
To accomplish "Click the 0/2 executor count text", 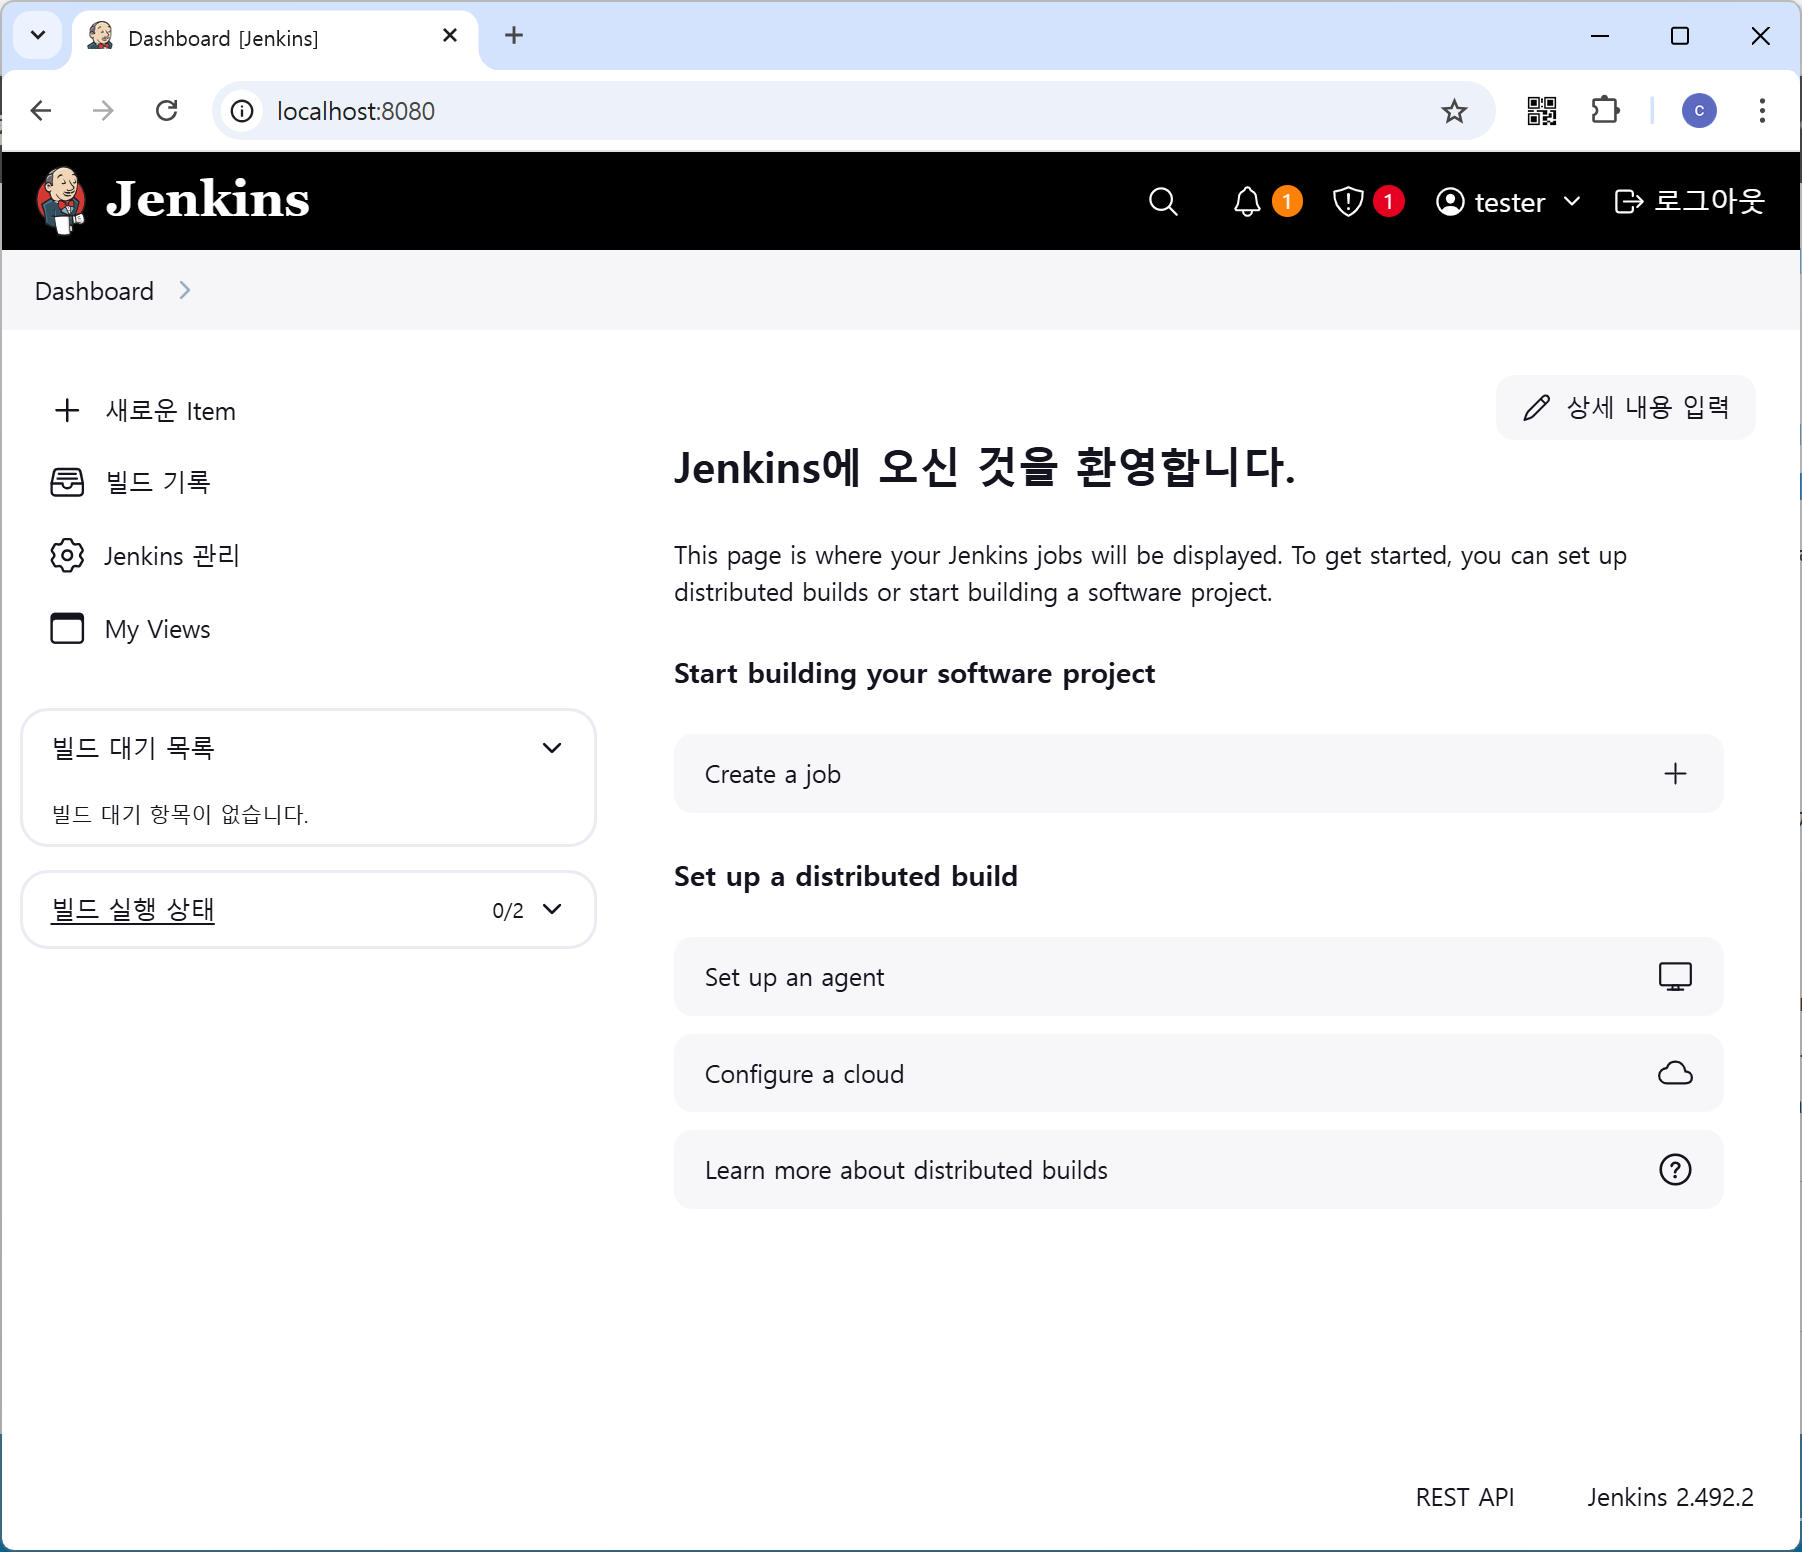I will point(508,910).
